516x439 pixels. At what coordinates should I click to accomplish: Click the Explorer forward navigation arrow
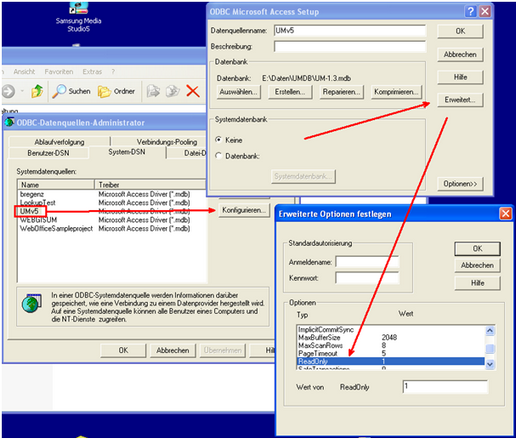[x=8, y=91]
